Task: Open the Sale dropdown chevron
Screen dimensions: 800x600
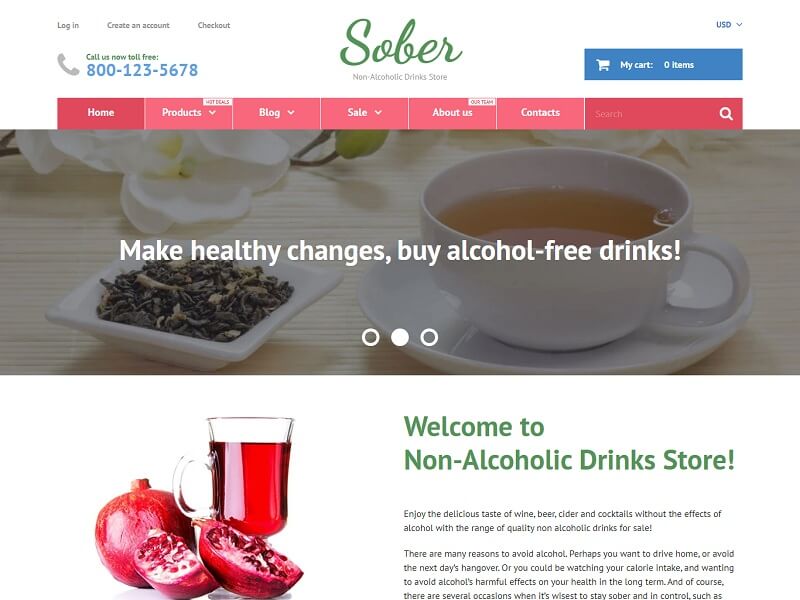Action: pos(378,113)
